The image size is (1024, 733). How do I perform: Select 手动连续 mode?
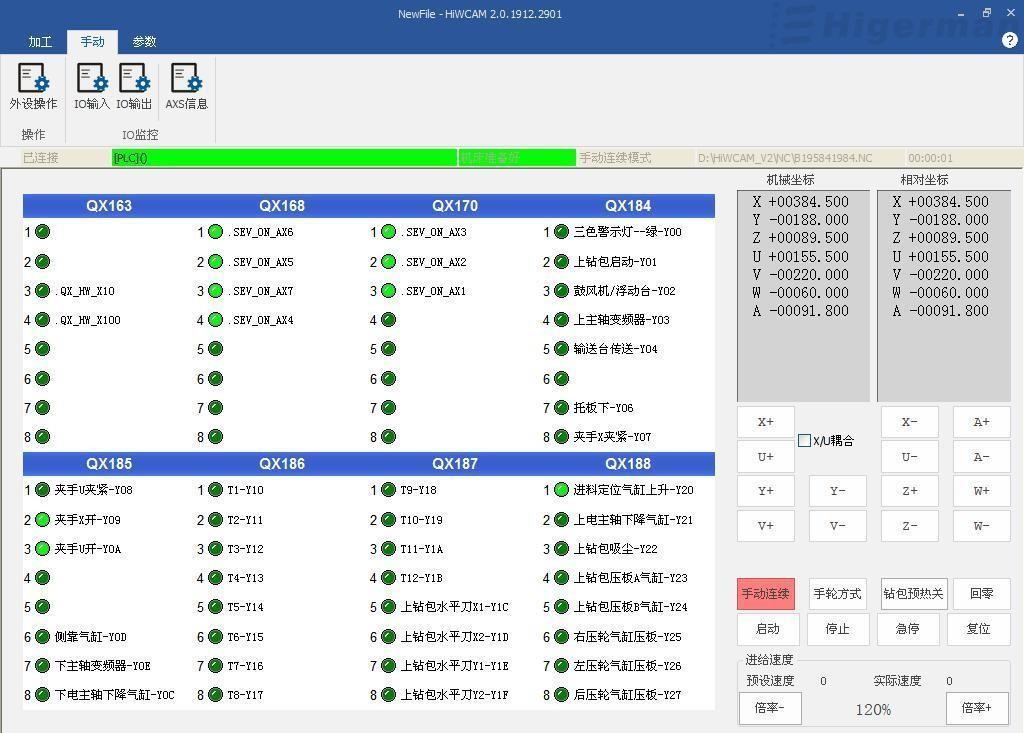pyautogui.click(x=765, y=594)
